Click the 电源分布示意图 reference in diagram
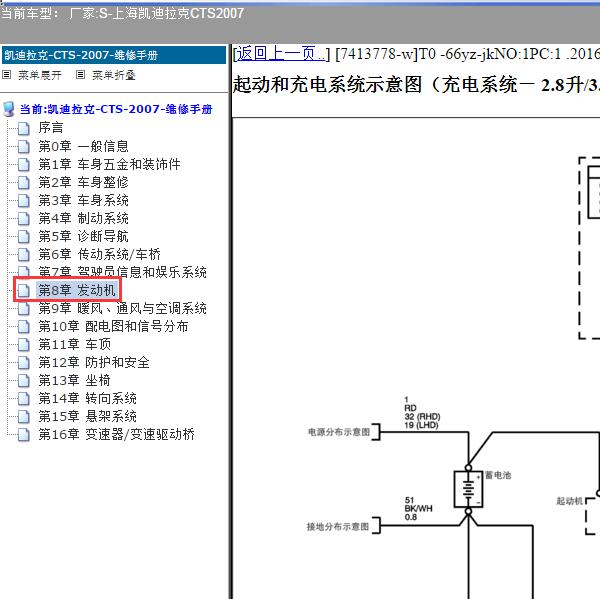Screen dimensions: 600x599 (x=339, y=432)
